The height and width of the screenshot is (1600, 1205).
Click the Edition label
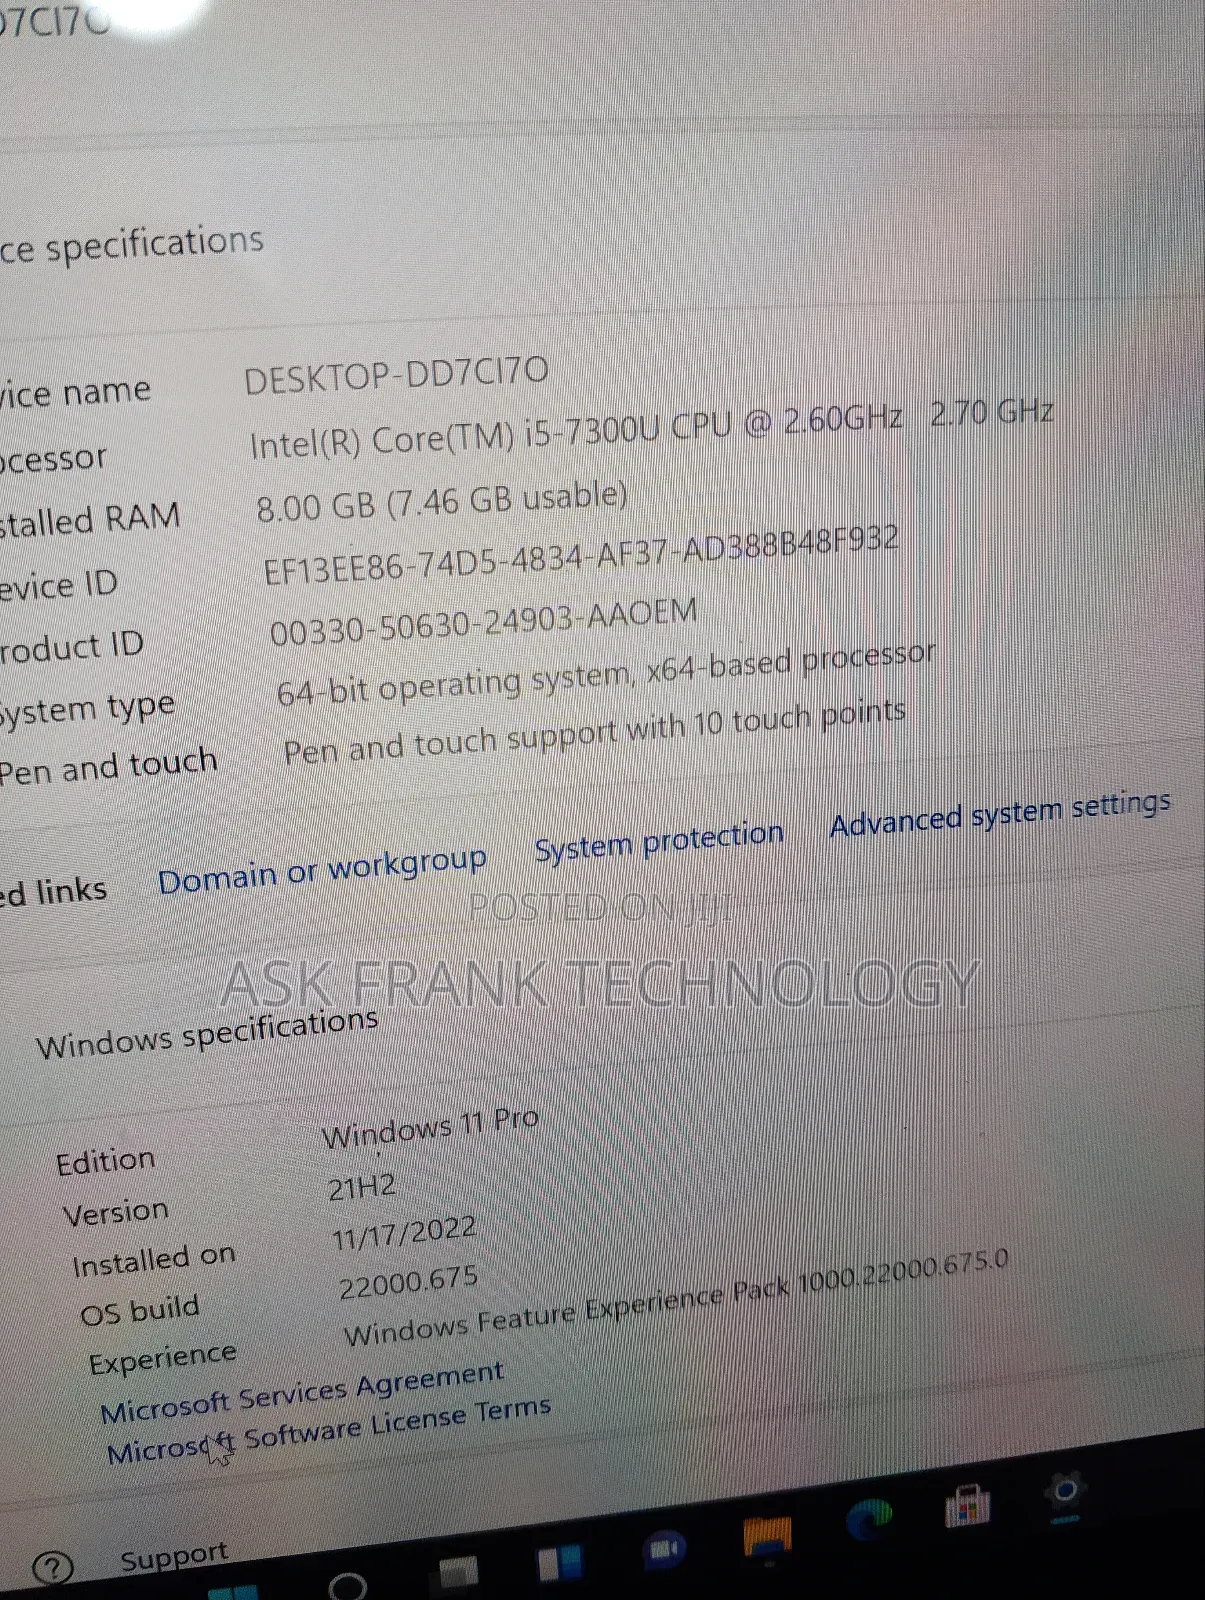coord(106,1161)
